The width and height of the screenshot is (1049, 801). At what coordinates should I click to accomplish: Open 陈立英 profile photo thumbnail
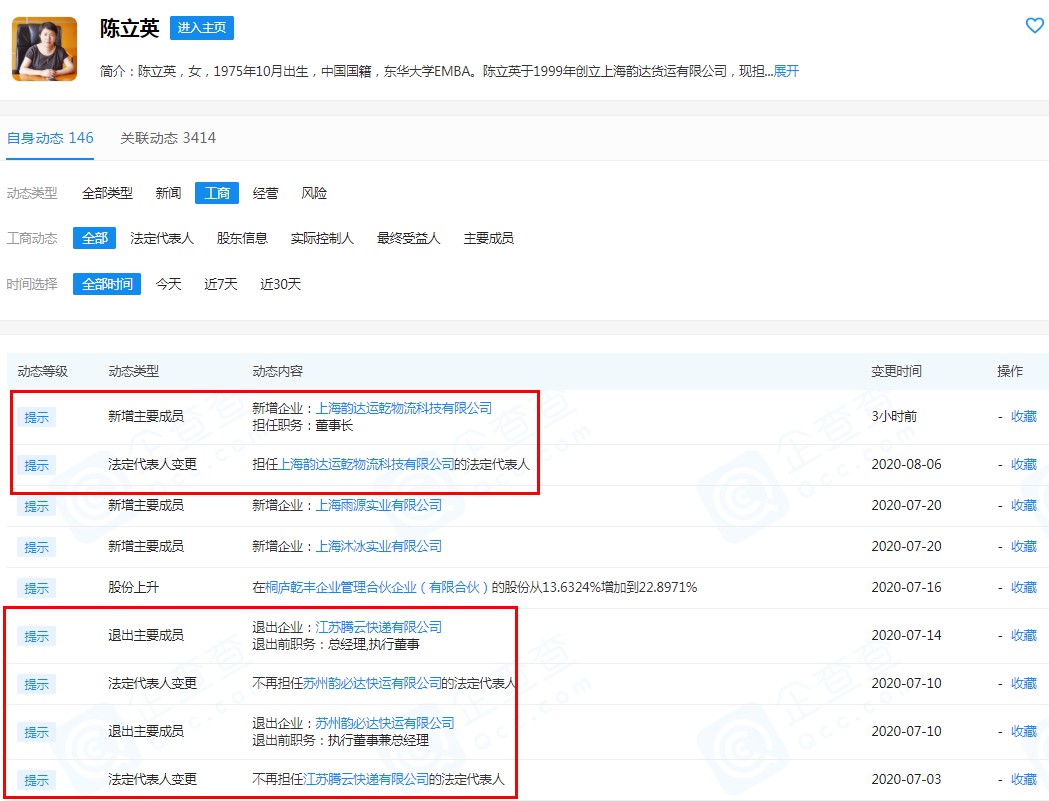click(44, 49)
